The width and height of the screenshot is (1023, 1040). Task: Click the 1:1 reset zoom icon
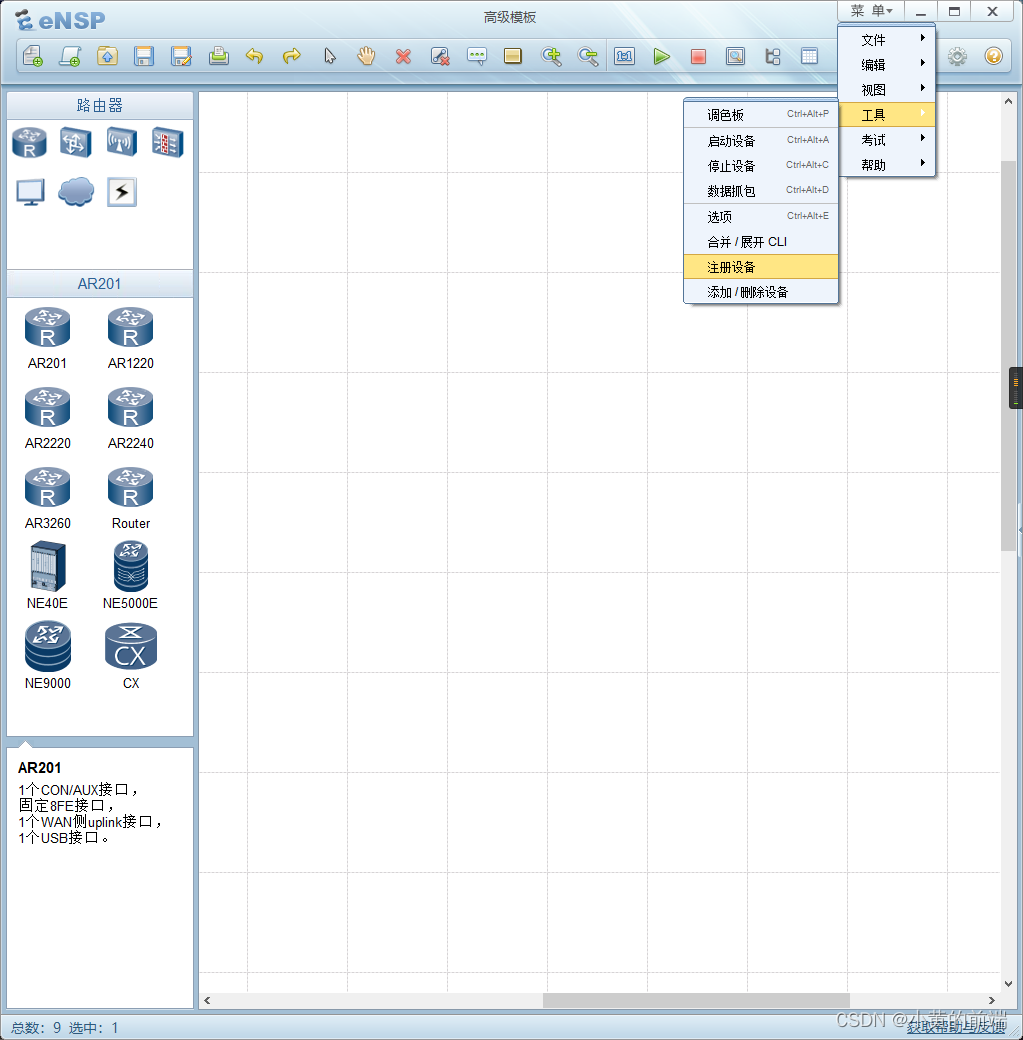625,56
